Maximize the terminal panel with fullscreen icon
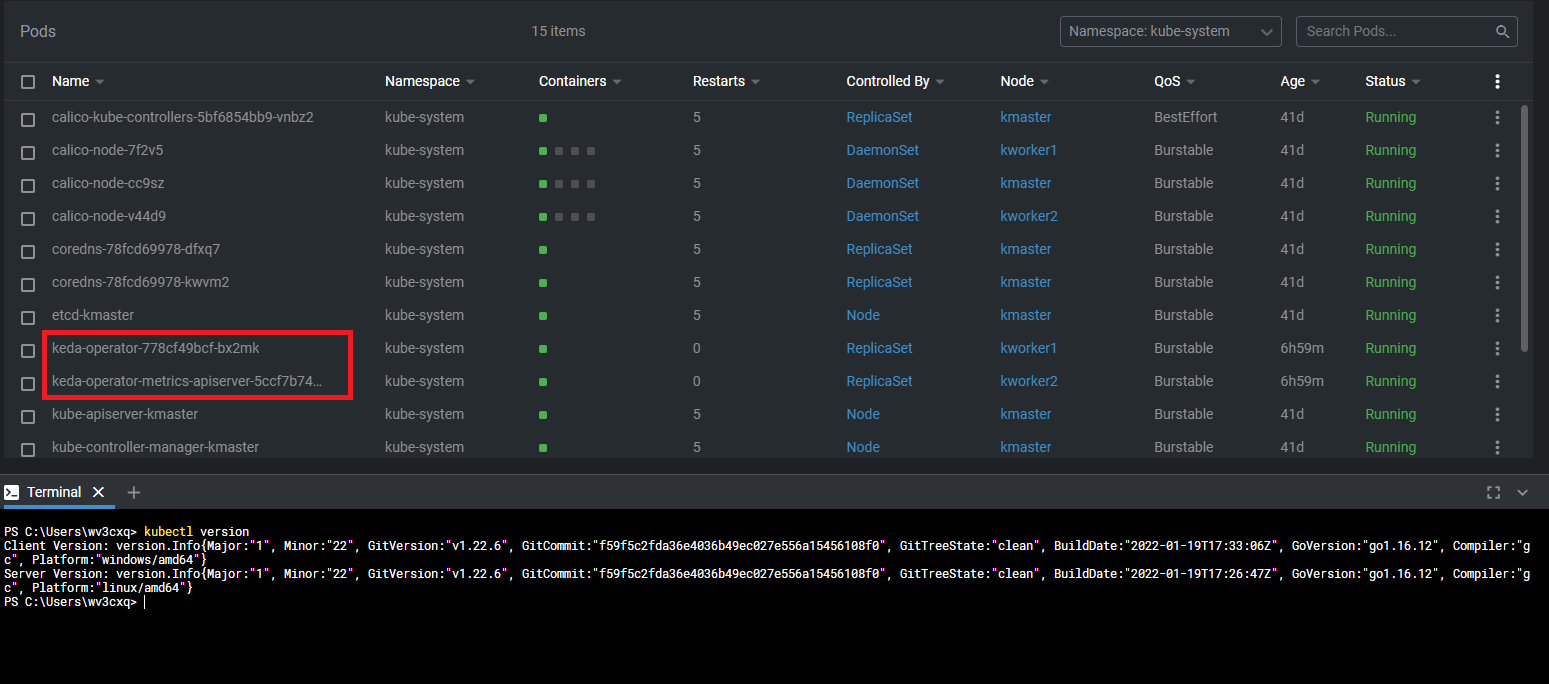 (1493, 492)
